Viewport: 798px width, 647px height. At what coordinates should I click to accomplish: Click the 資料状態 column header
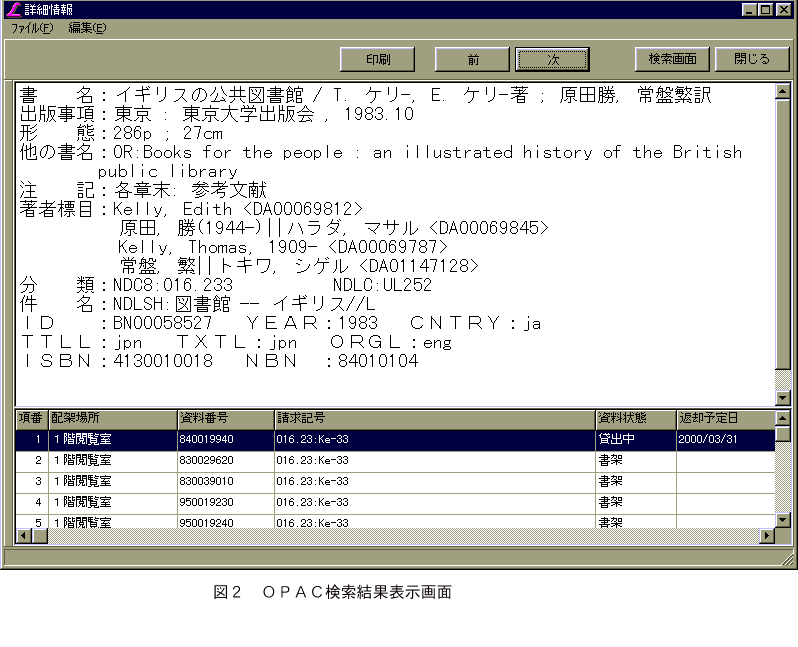(x=636, y=418)
